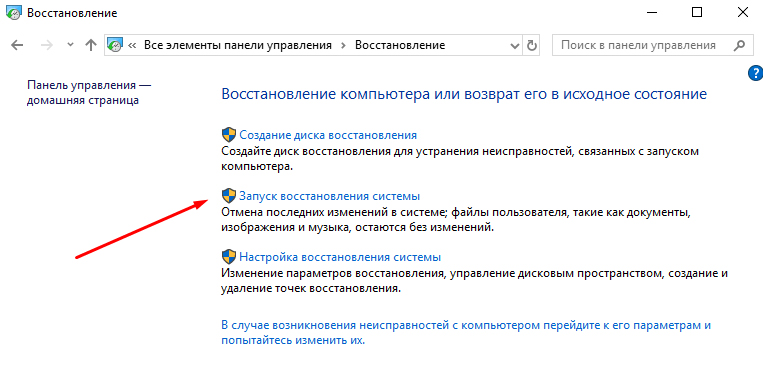Image resolution: width=763 pixels, height=383 pixels.
Task: Click Восстановление breadcrumb in address bar
Action: pos(400,45)
